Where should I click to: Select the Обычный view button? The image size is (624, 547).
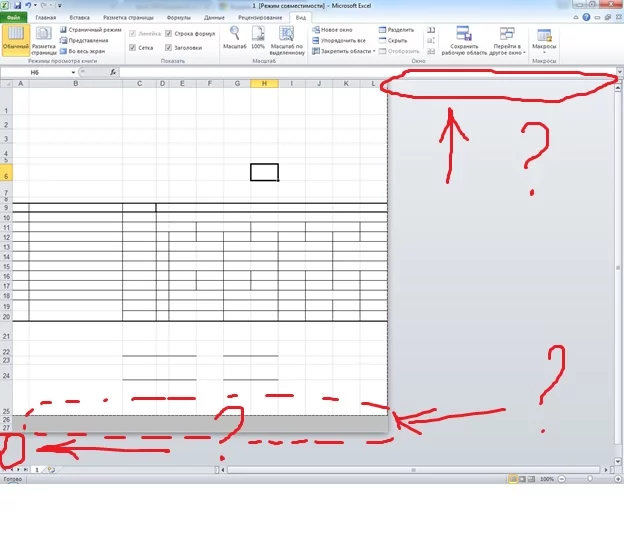pyautogui.click(x=16, y=39)
